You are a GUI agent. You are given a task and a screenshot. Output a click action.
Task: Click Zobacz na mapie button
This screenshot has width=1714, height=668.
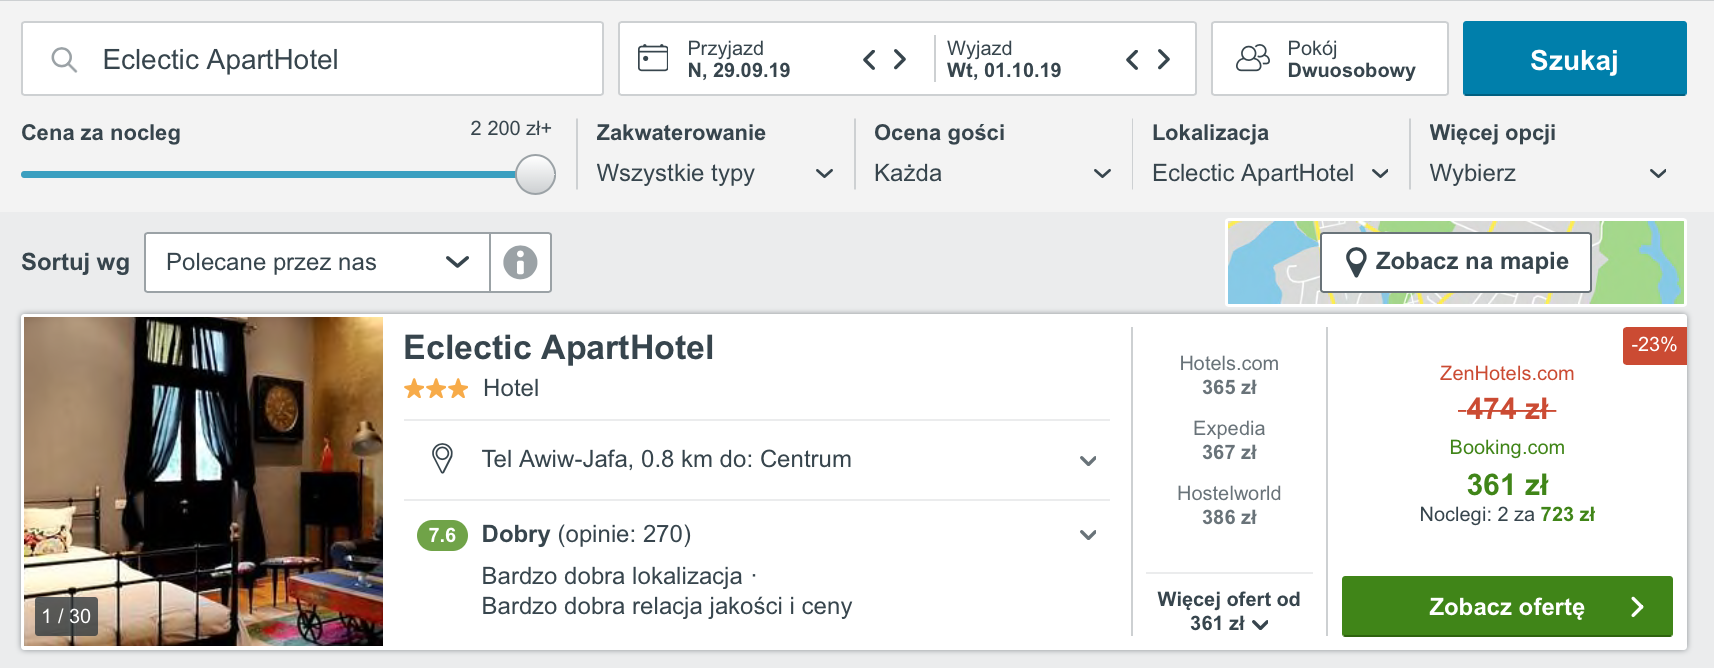click(x=1456, y=262)
